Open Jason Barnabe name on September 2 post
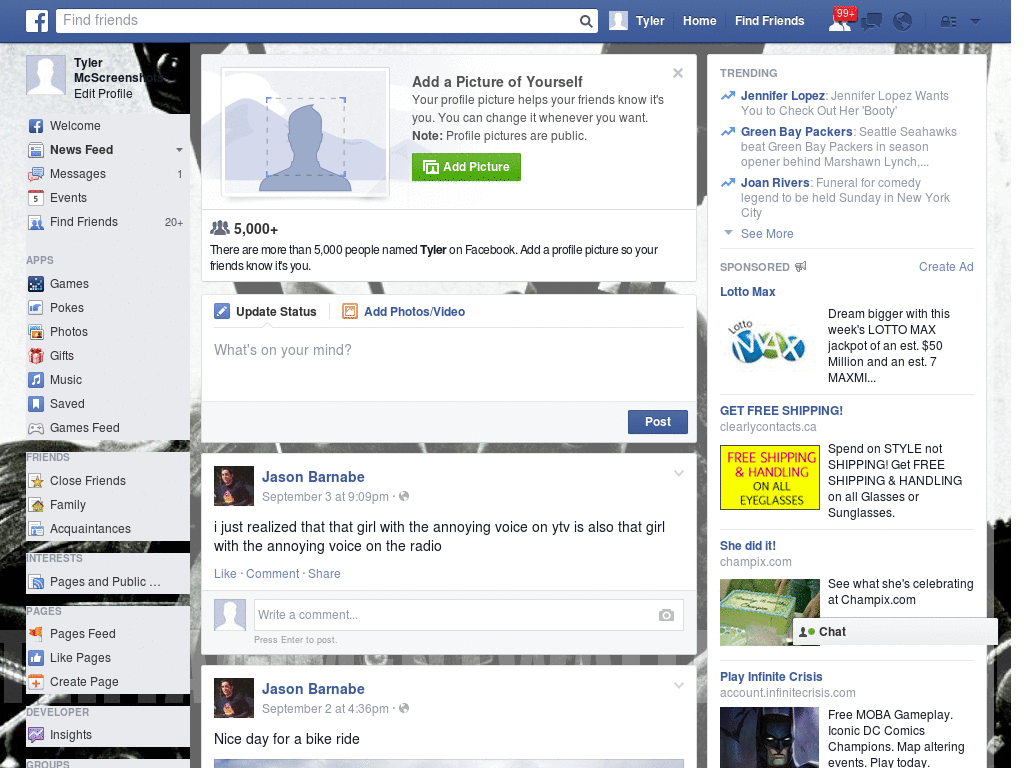 [x=313, y=689]
